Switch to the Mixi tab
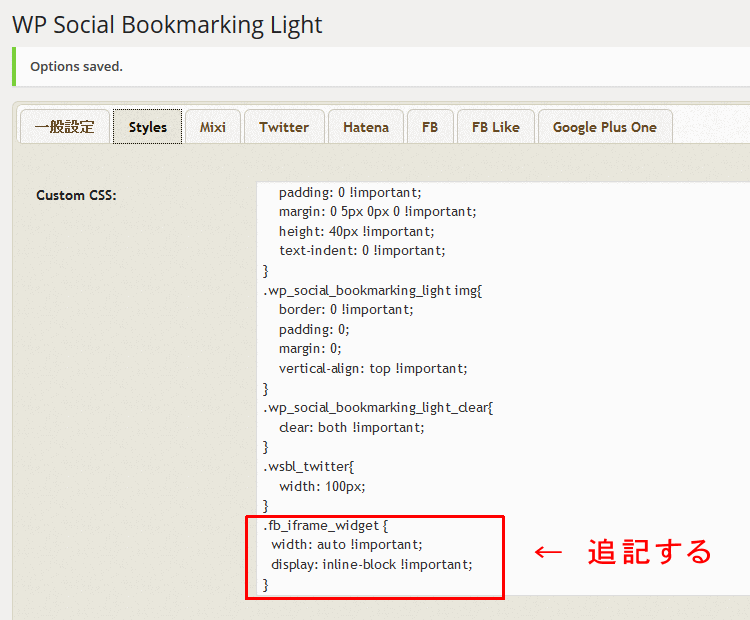 coord(212,127)
